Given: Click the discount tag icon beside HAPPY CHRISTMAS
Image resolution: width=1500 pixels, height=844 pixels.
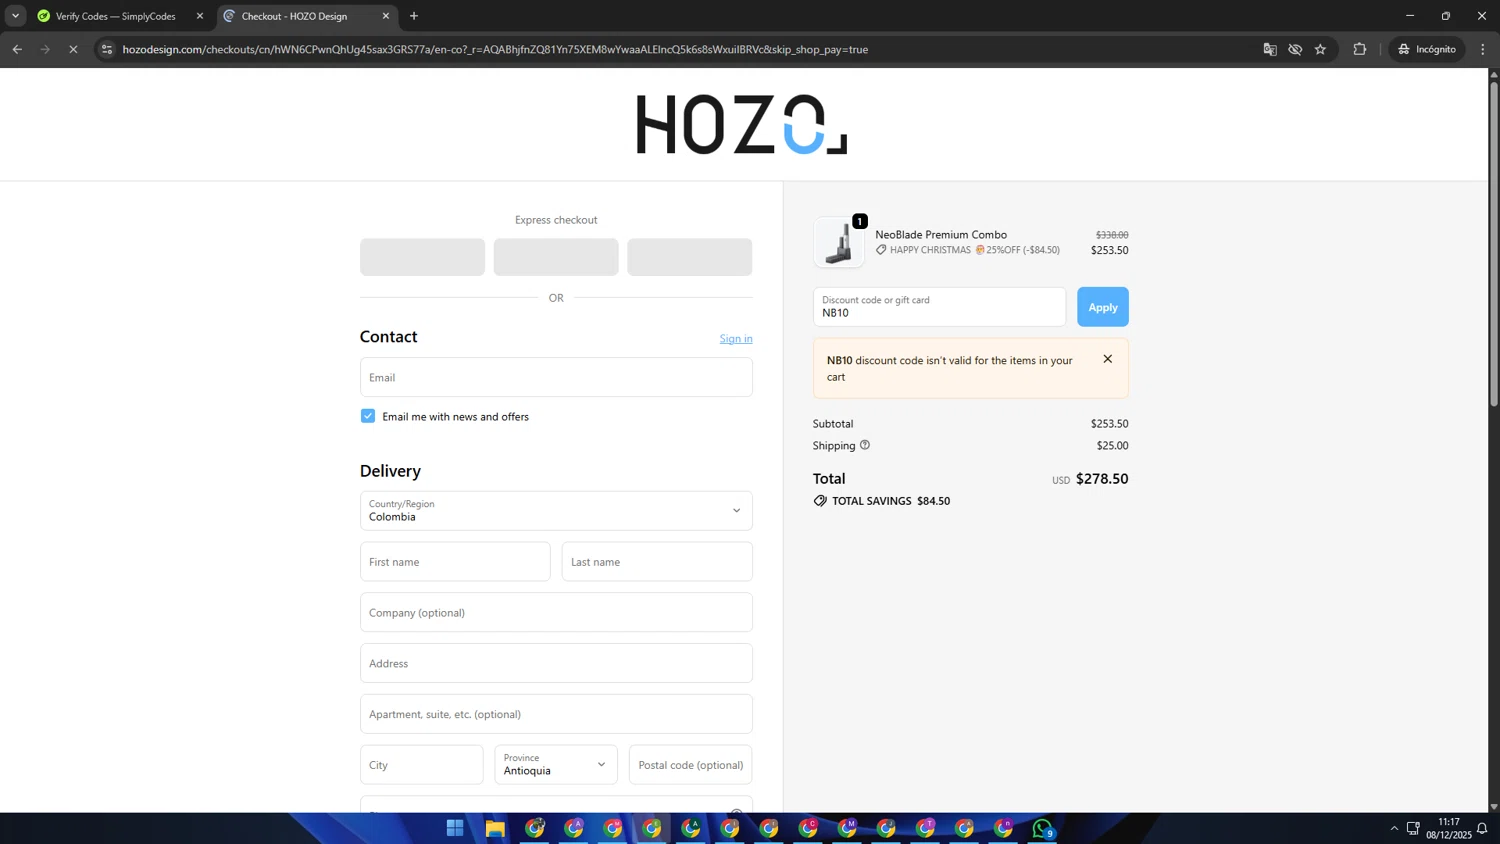Looking at the screenshot, I should 881,250.
